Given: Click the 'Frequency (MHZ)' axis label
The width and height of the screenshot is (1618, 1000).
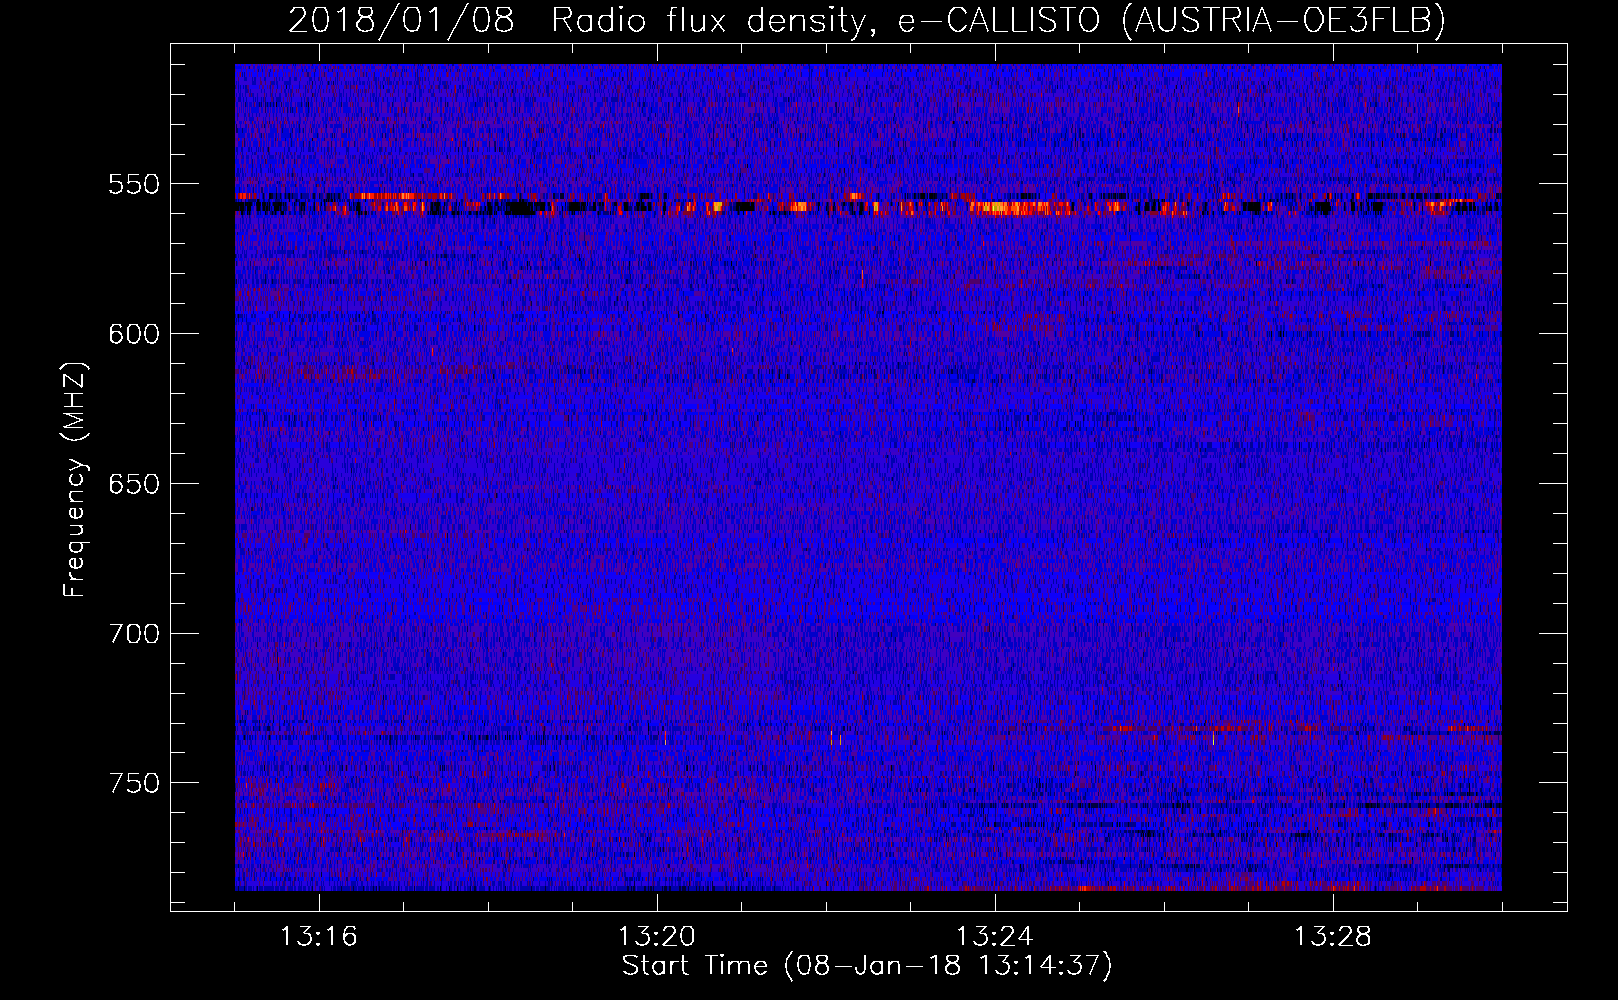Looking at the screenshot, I should click(x=75, y=480).
